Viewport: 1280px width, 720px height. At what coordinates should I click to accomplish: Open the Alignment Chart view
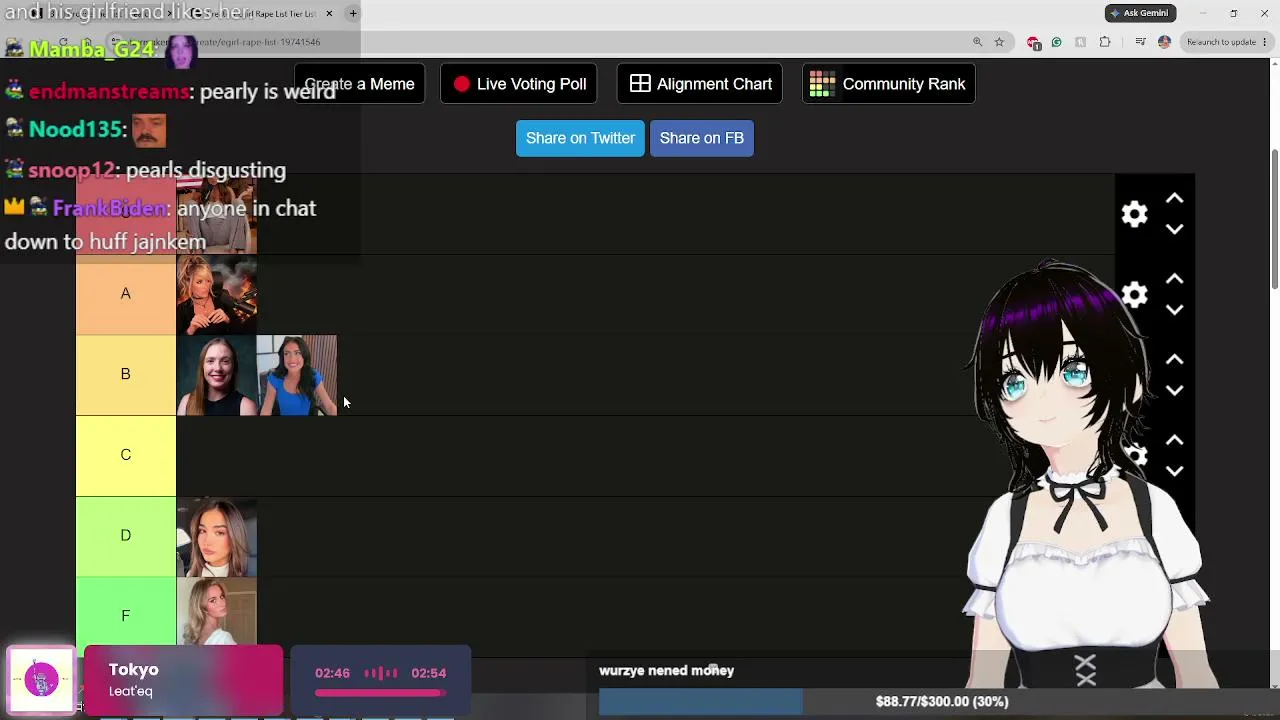tap(700, 84)
